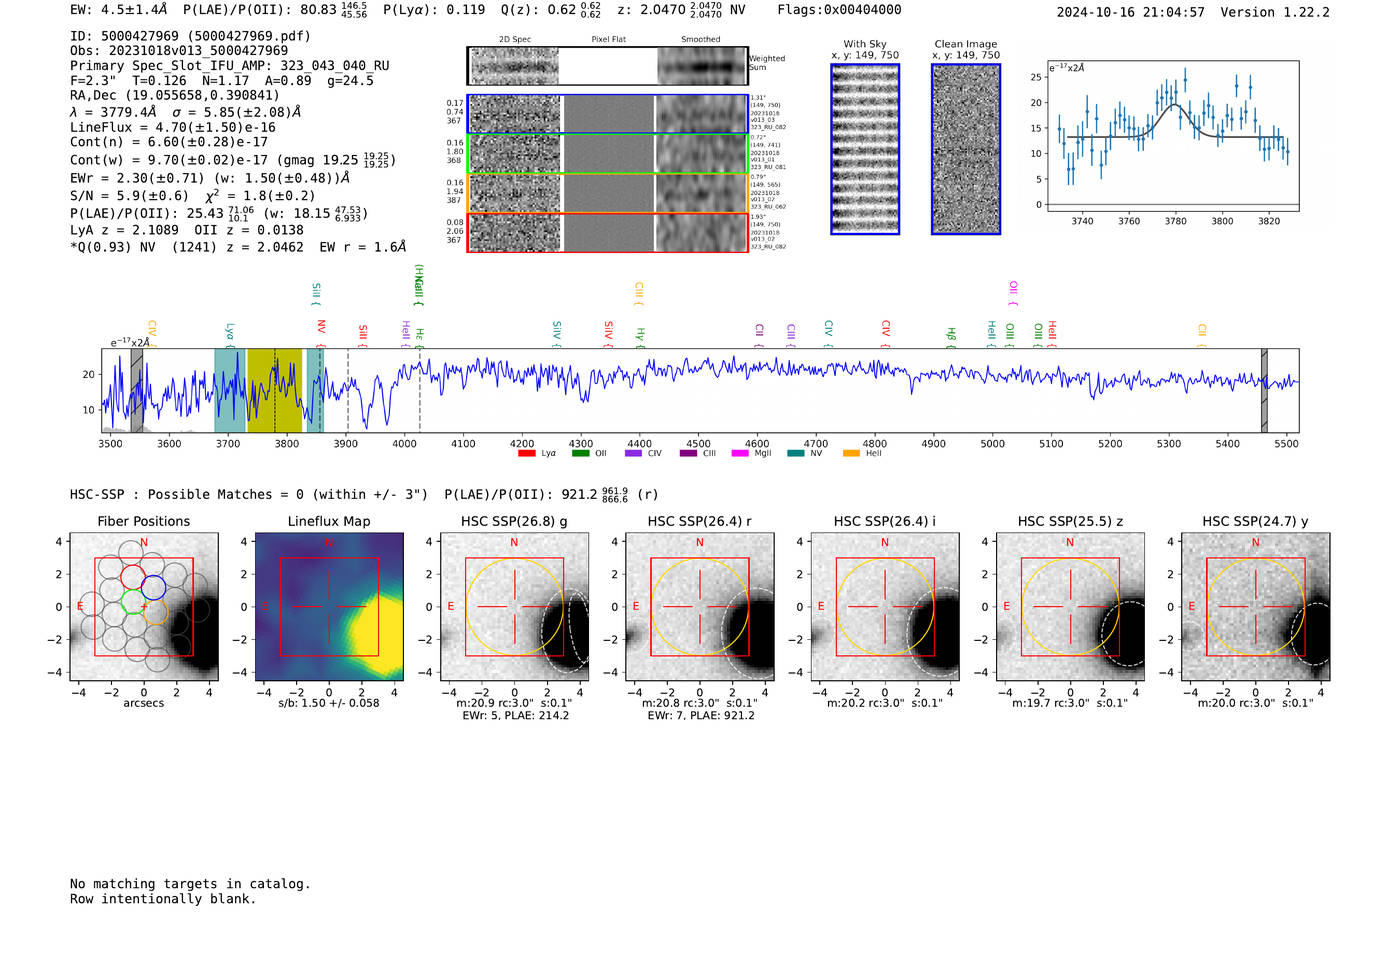Select the 'EWr: 5, PLAE: 214.2' caption

tap(515, 715)
